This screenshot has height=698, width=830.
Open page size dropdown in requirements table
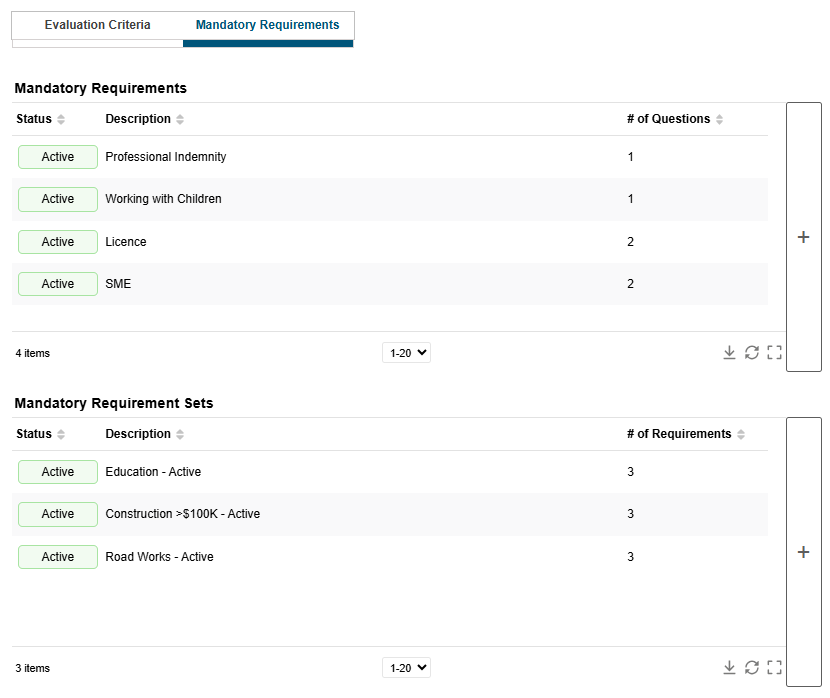(407, 353)
